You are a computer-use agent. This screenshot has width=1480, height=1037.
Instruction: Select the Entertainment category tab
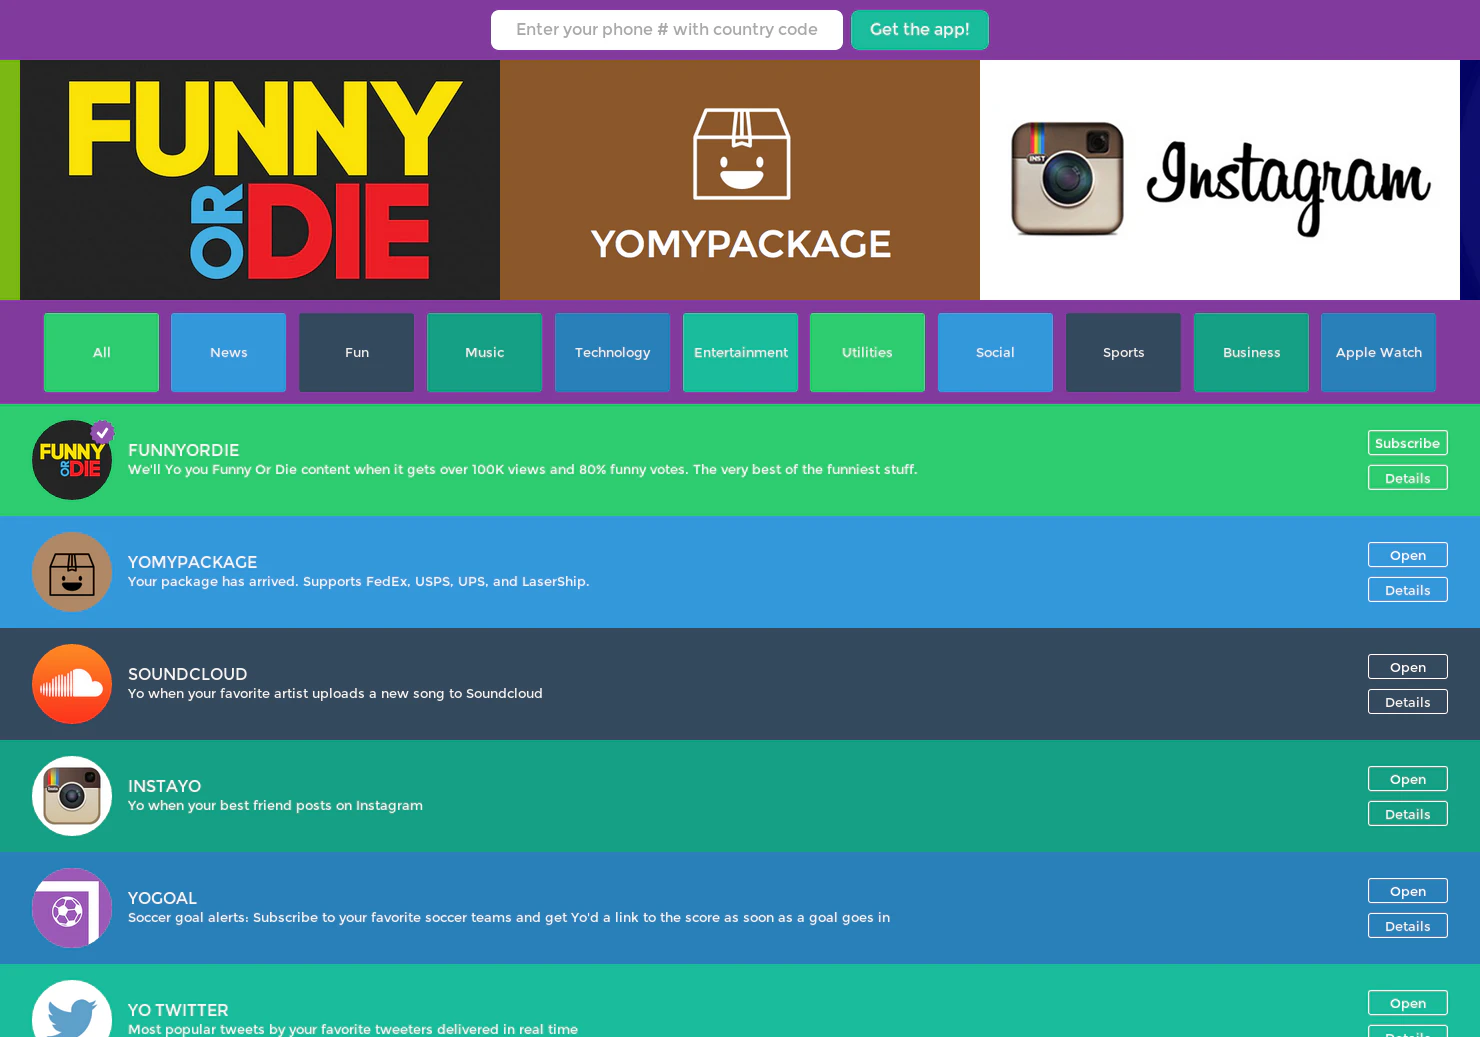tap(741, 352)
